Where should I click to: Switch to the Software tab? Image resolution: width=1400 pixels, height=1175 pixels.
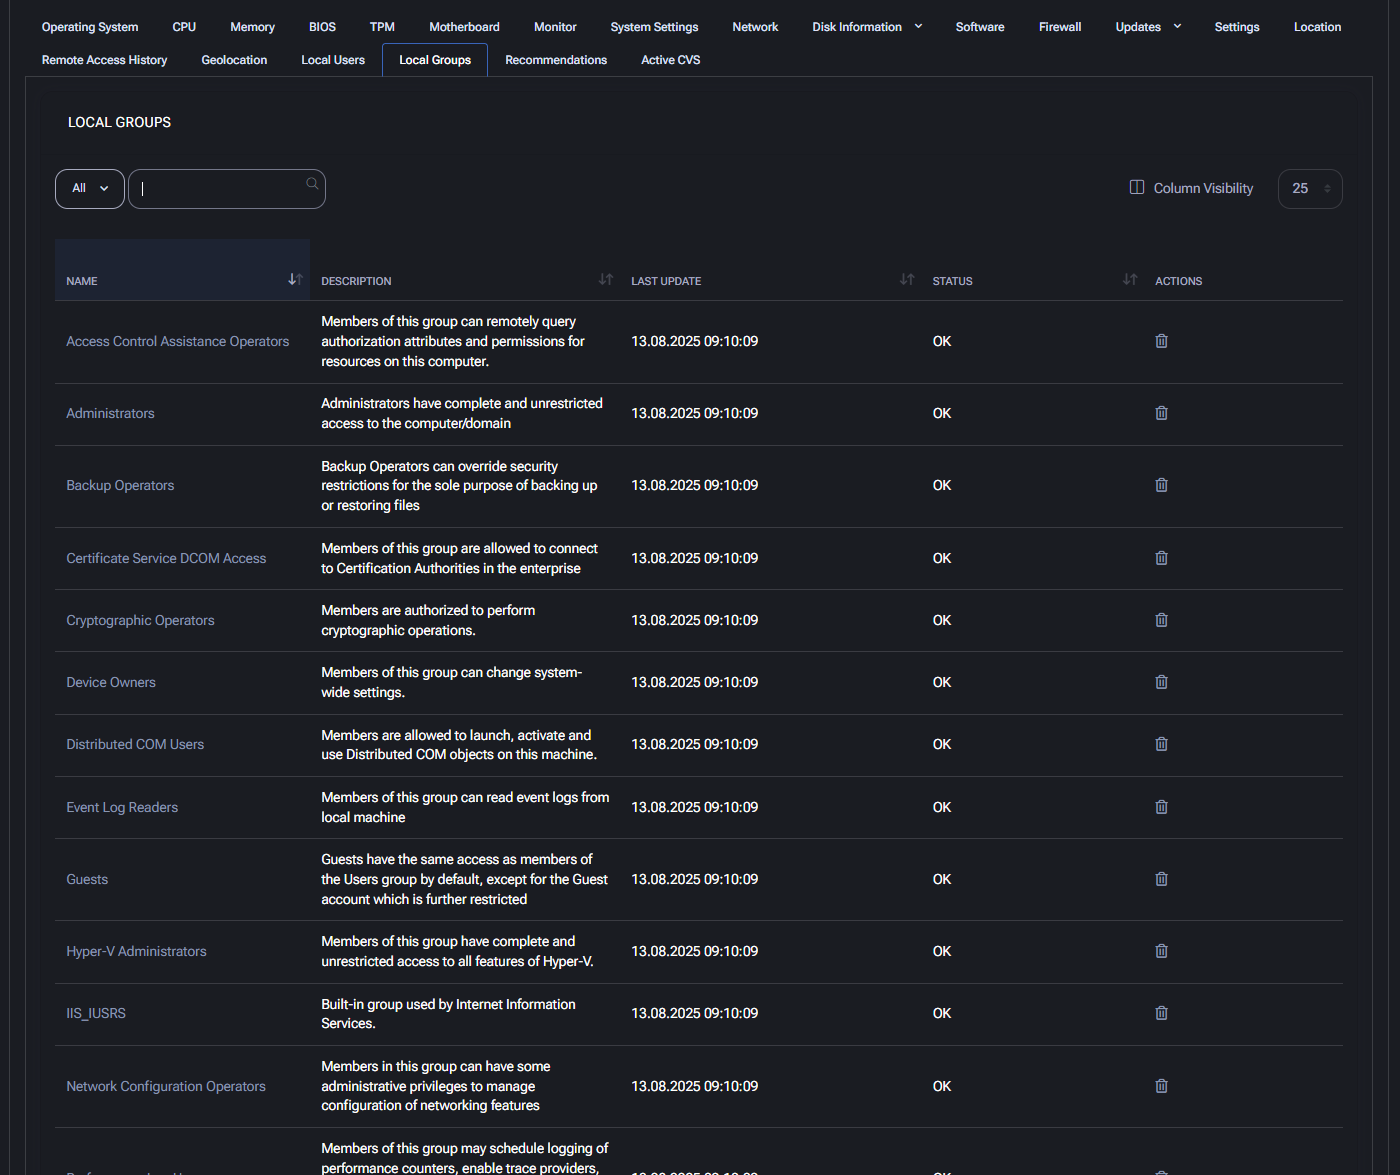pos(980,27)
